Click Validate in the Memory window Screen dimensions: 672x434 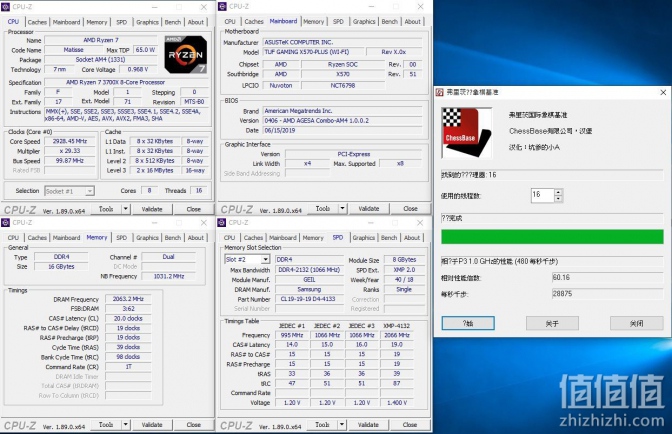pos(152,425)
